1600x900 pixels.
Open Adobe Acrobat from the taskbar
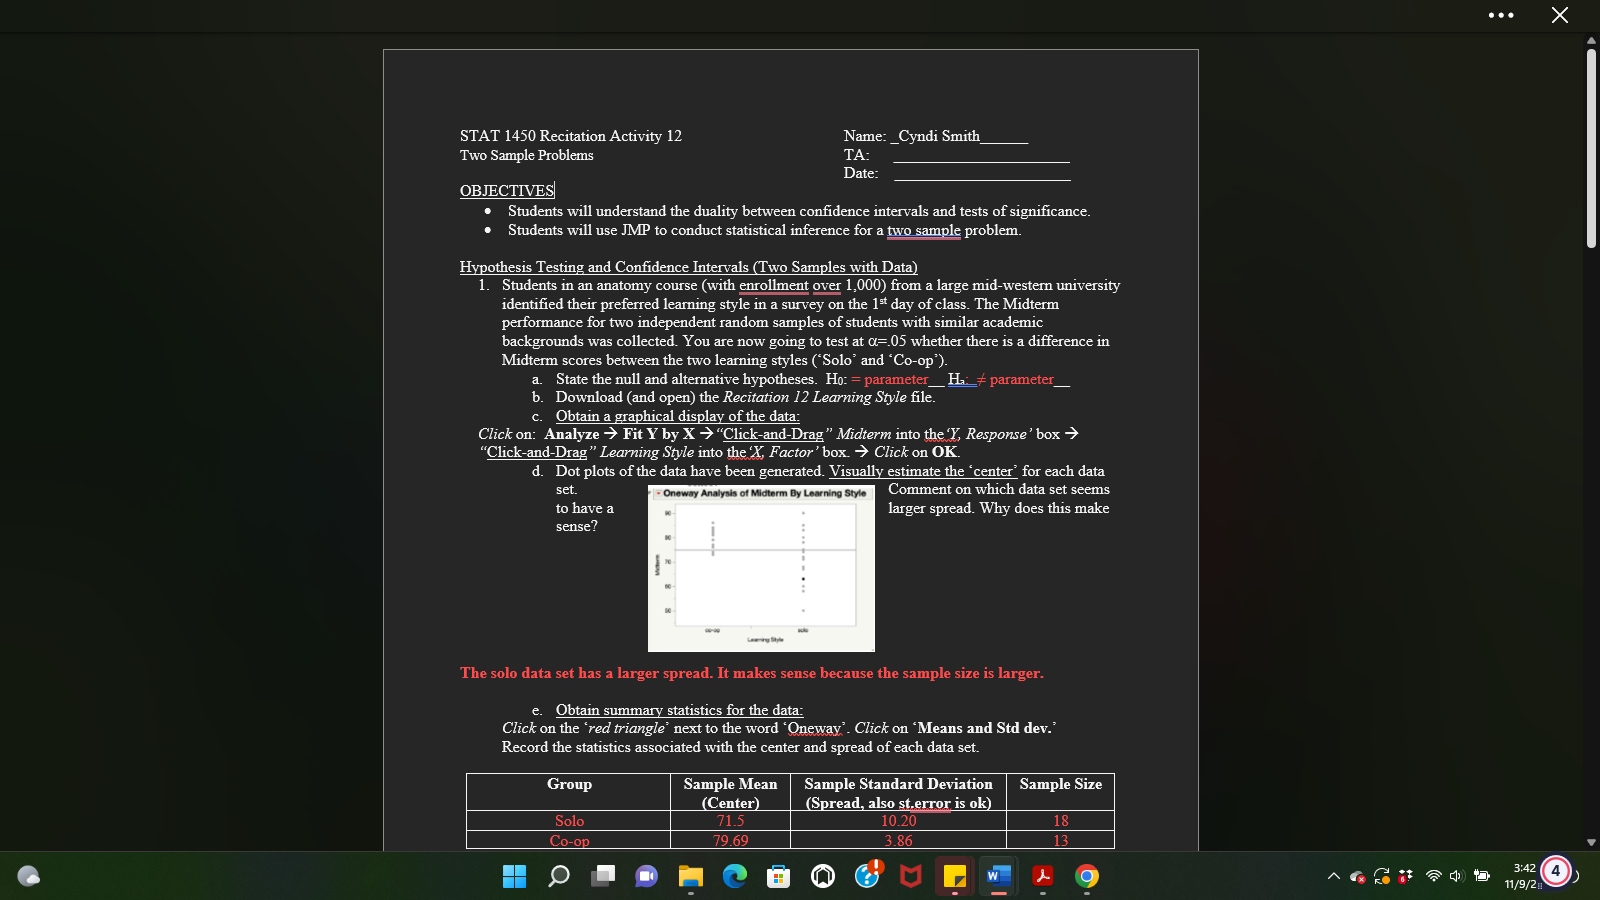point(1043,876)
